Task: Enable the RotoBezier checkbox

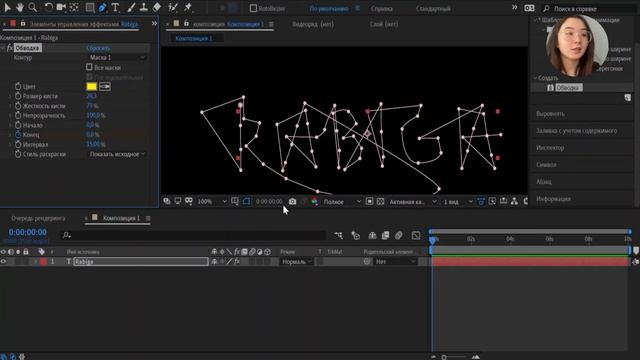Action: [253, 8]
